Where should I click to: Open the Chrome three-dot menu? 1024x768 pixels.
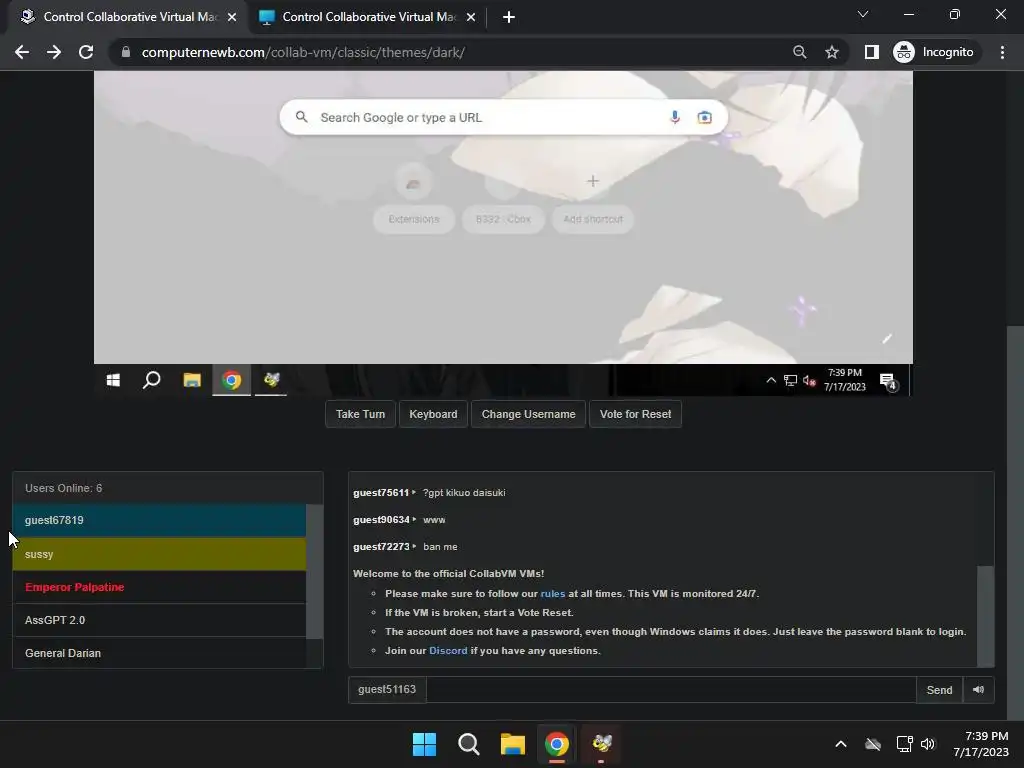click(1002, 52)
